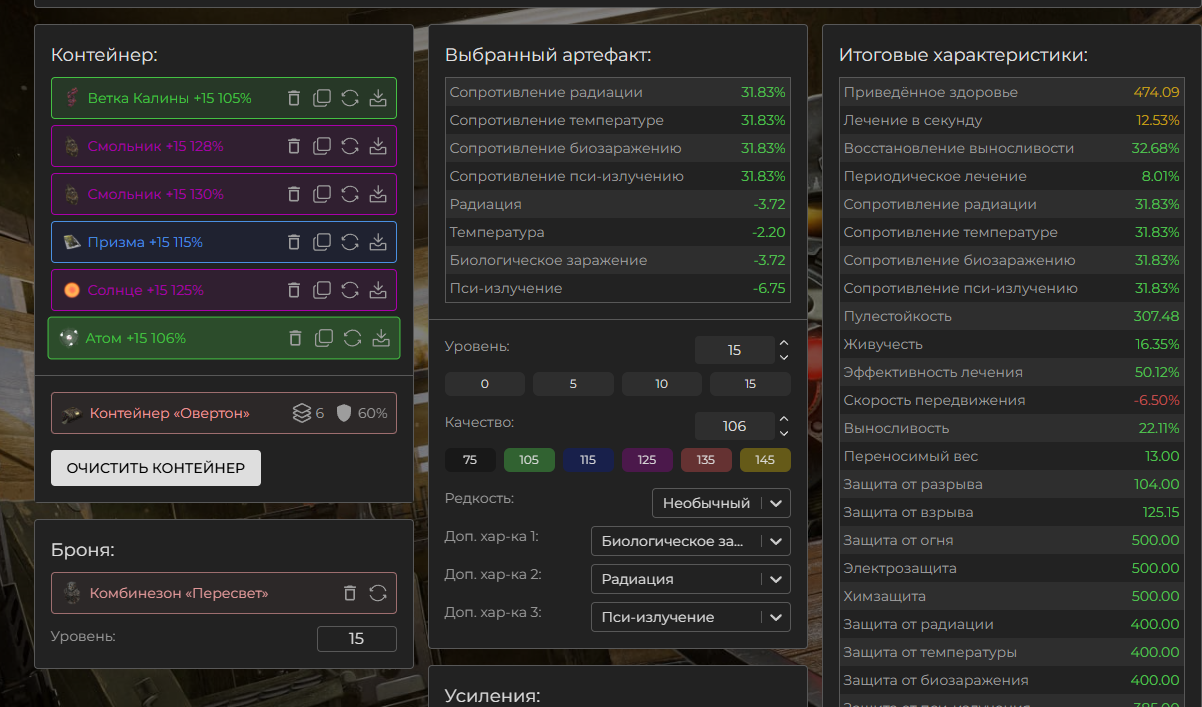Open the Доп. хар-ка 1 dropdown
Viewport: 1202px width, 707px height.
pos(691,541)
